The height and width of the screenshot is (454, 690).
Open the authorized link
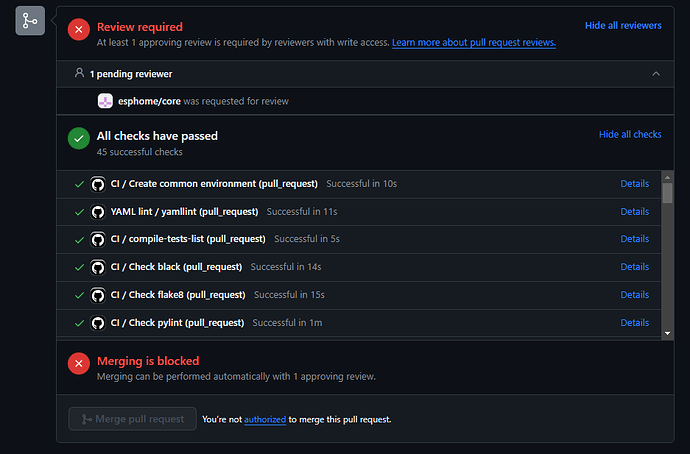(x=265, y=420)
